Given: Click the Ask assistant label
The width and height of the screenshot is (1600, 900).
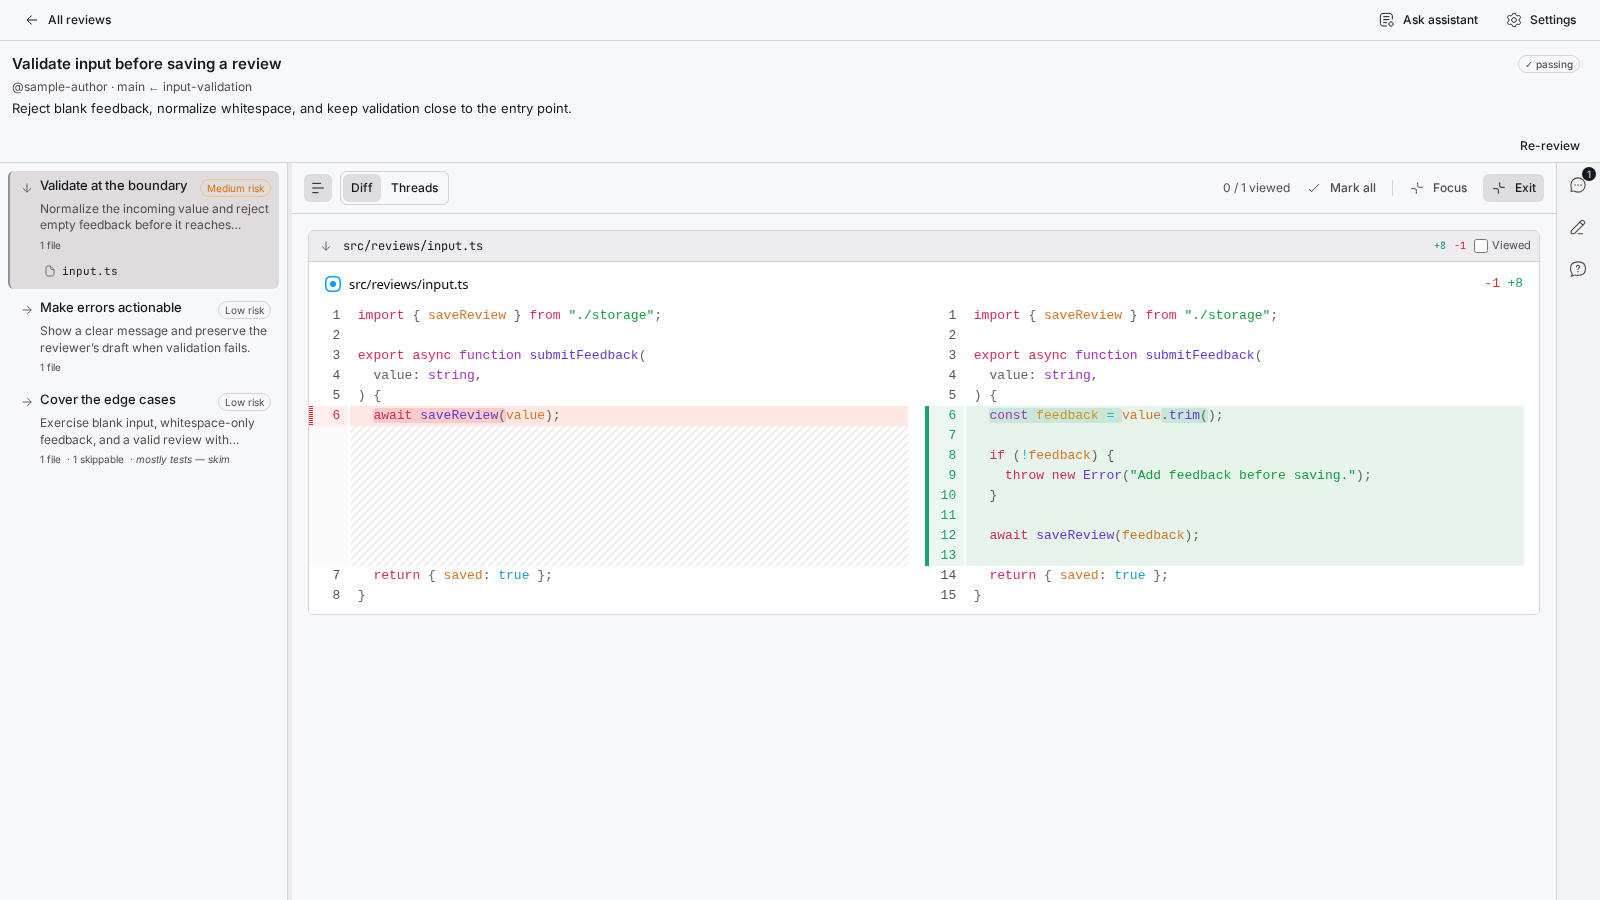Looking at the screenshot, I should tap(1440, 20).
